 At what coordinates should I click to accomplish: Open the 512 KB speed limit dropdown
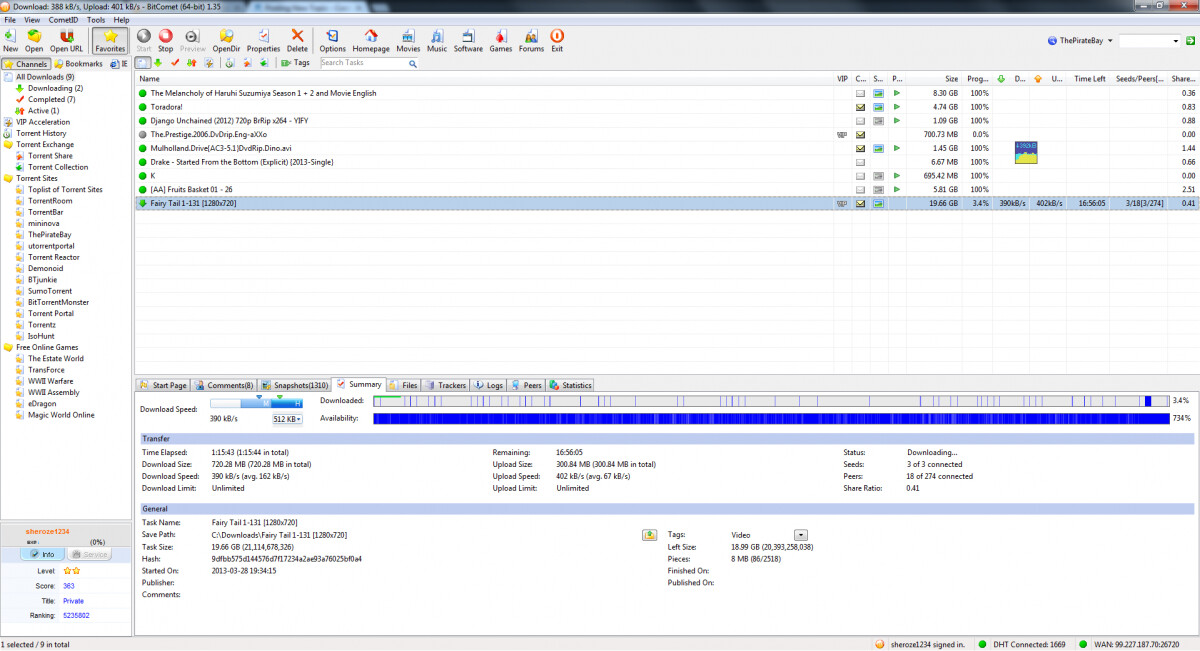click(x=287, y=419)
